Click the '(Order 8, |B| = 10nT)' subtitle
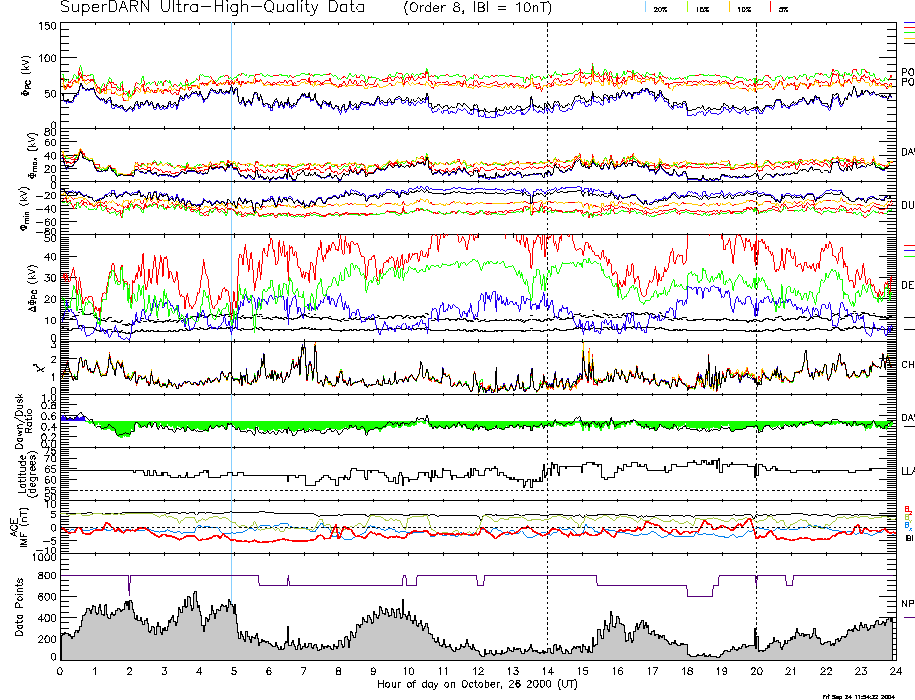The width and height of the screenshot is (915, 700). point(477,8)
